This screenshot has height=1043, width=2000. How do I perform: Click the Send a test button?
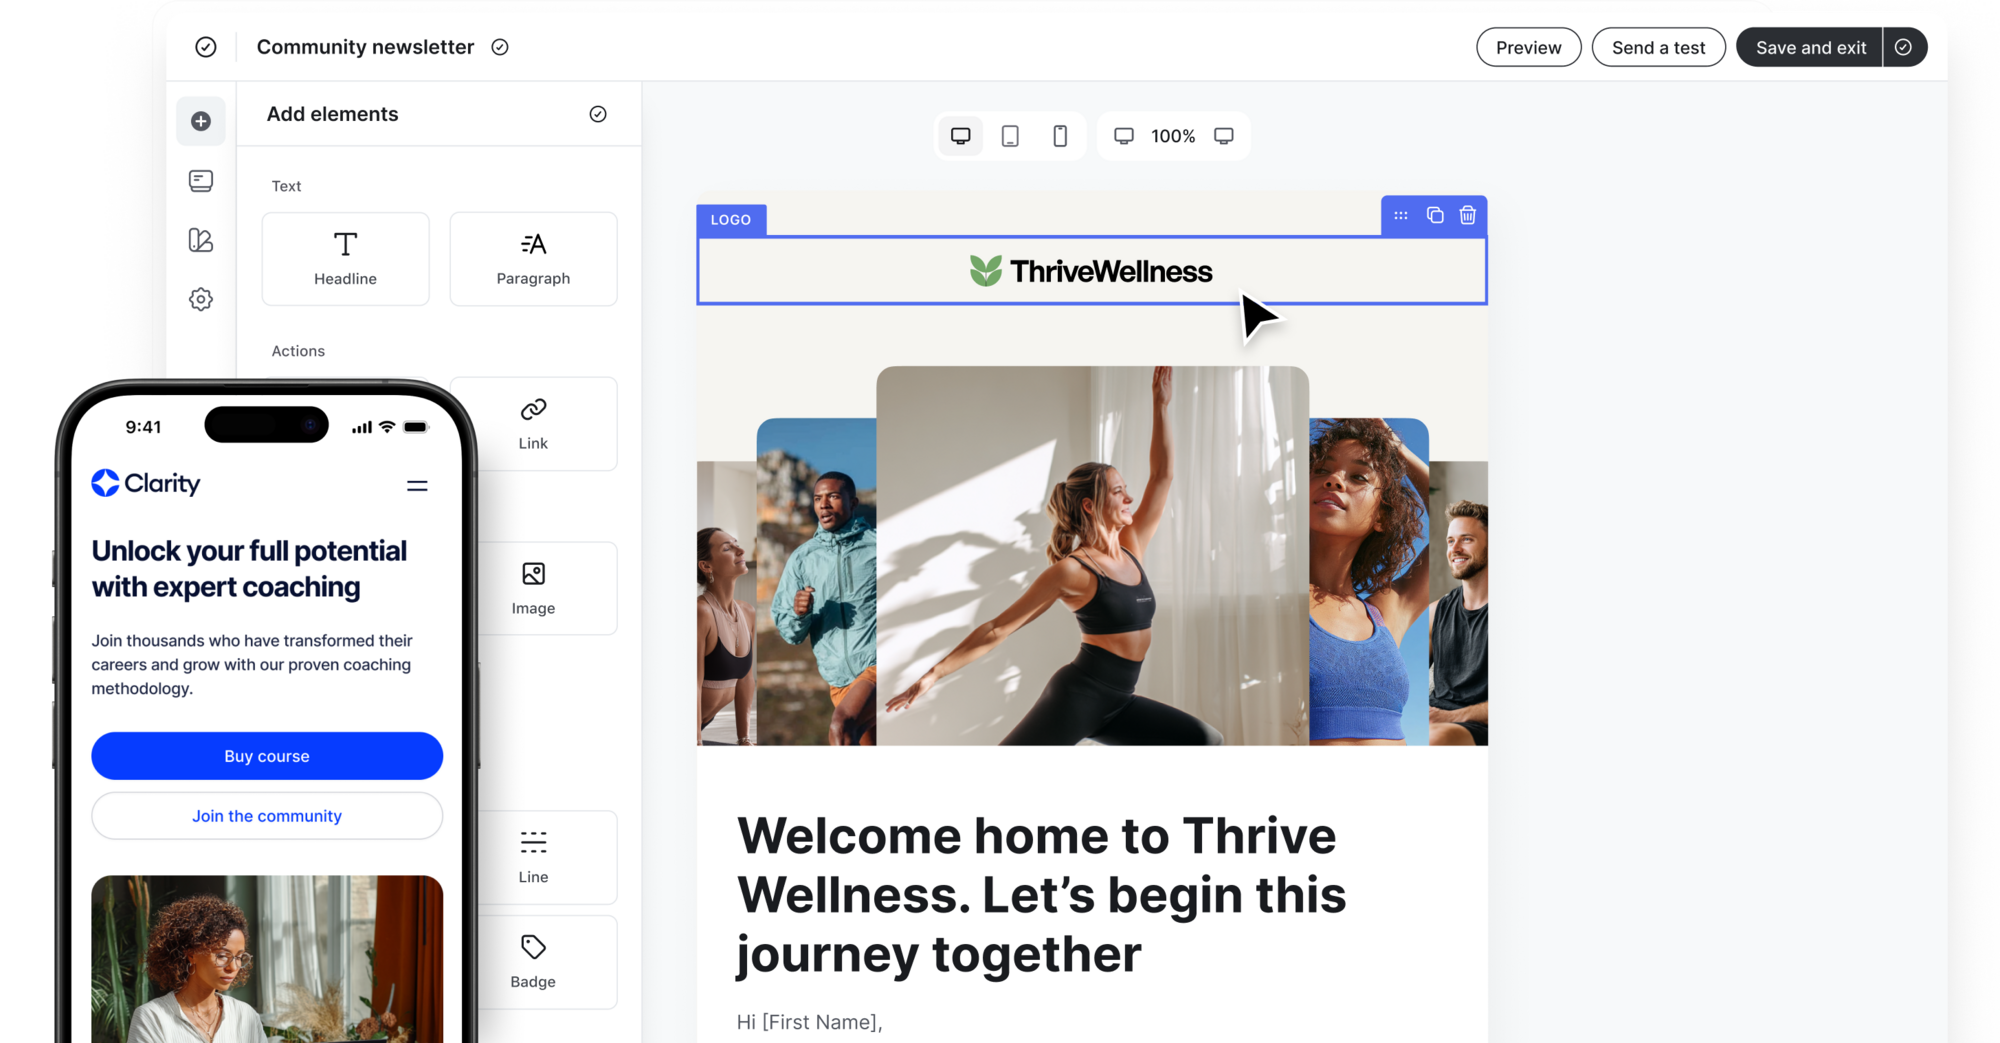(x=1658, y=47)
